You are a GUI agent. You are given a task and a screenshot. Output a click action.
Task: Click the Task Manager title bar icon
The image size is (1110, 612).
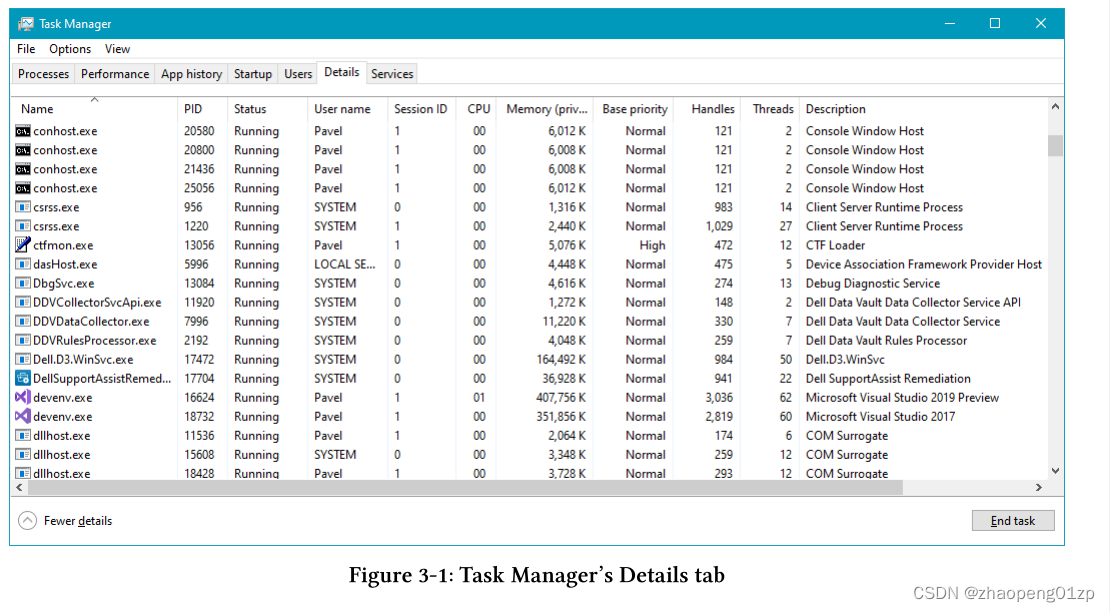tap(25, 23)
